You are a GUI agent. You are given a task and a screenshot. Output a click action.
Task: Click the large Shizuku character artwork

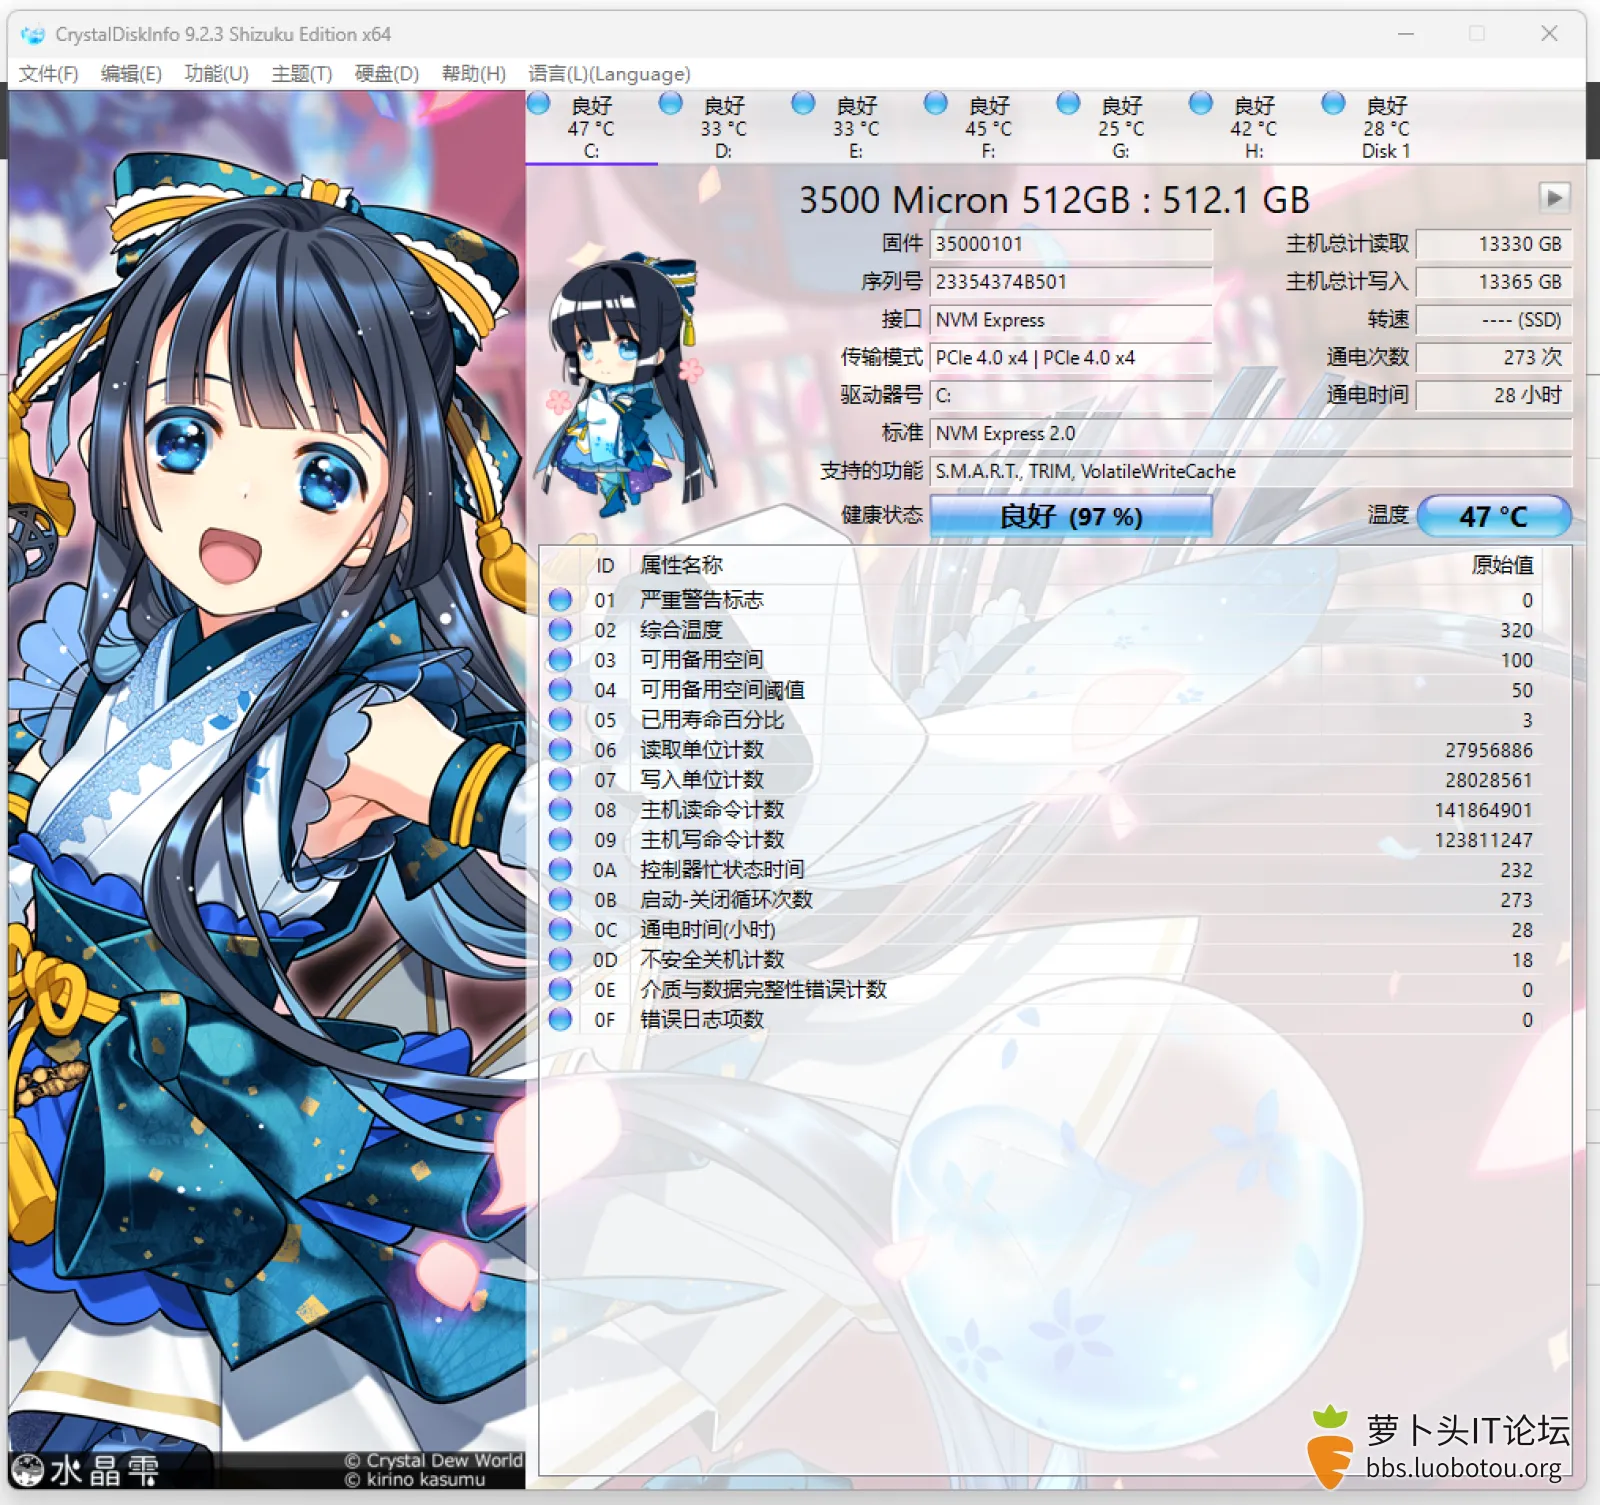click(x=267, y=790)
